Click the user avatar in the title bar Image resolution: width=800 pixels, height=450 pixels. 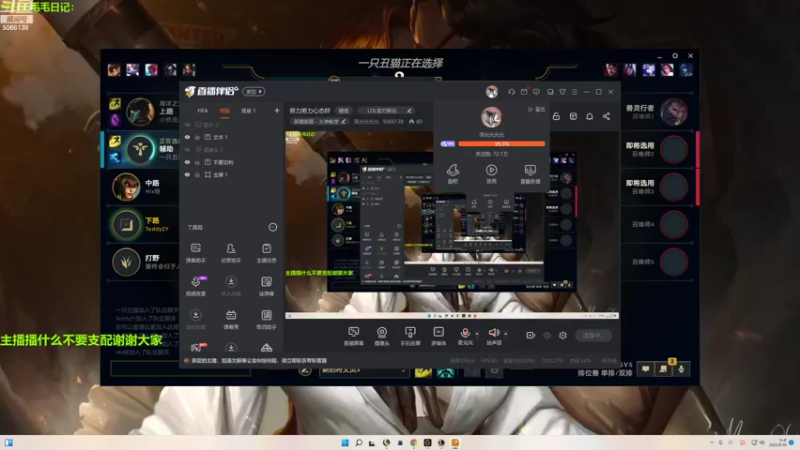click(x=492, y=92)
